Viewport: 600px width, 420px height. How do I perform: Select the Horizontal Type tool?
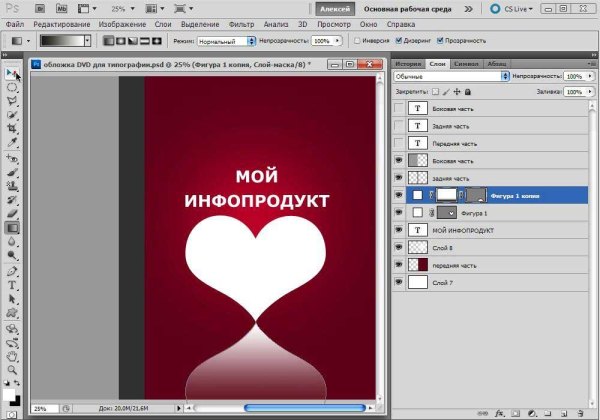12,284
